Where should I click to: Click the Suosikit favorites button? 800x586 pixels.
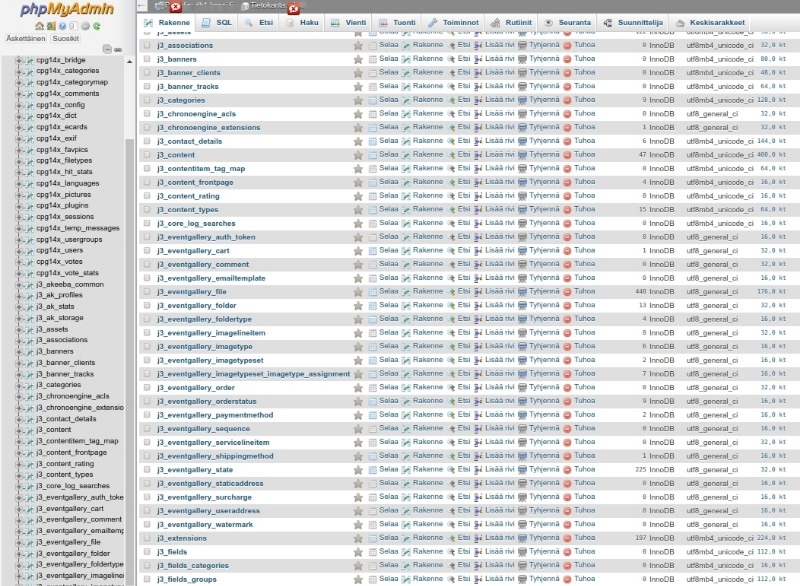coord(66,36)
